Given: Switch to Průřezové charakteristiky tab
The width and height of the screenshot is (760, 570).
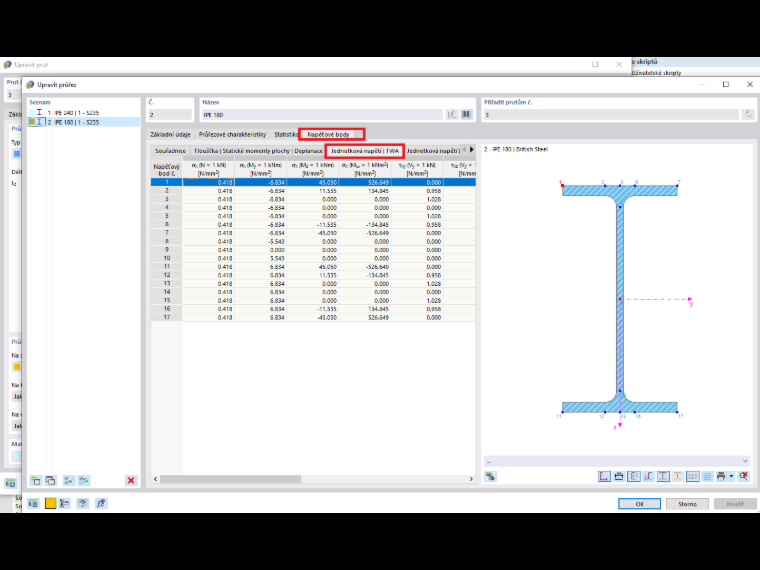Looking at the screenshot, I should [232, 134].
